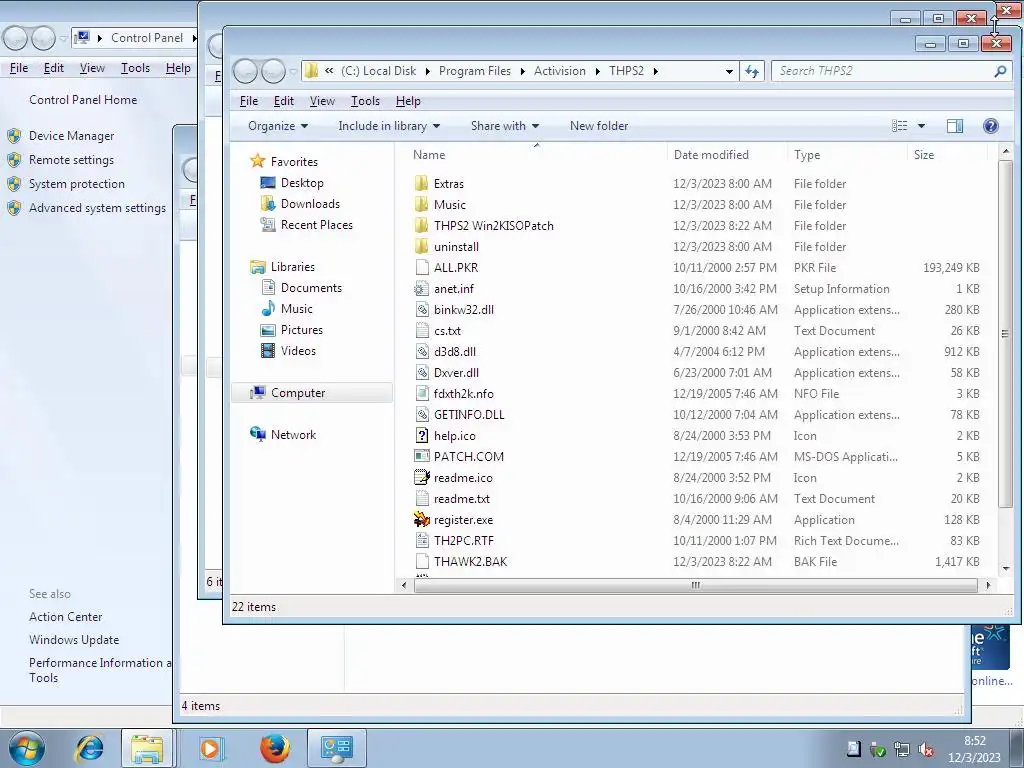
Task: Select the binkw32.dll file icon
Action: coord(422,310)
